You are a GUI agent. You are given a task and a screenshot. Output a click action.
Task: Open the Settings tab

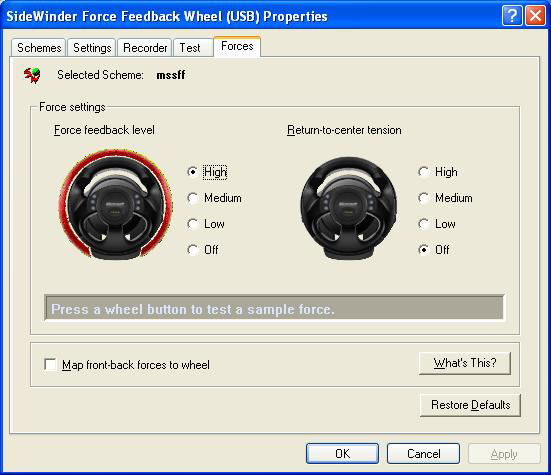[92, 48]
